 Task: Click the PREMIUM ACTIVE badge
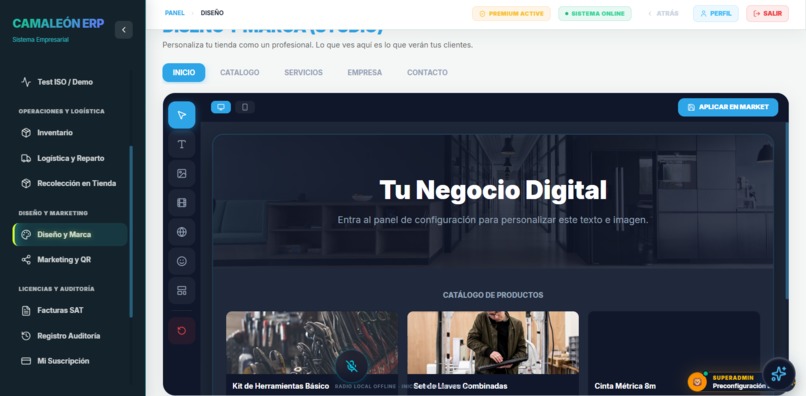click(x=511, y=13)
